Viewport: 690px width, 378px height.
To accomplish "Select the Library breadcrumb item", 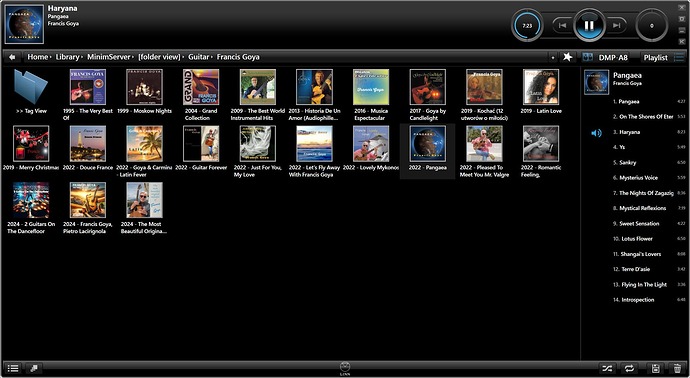I will pyautogui.click(x=67, y=57).
